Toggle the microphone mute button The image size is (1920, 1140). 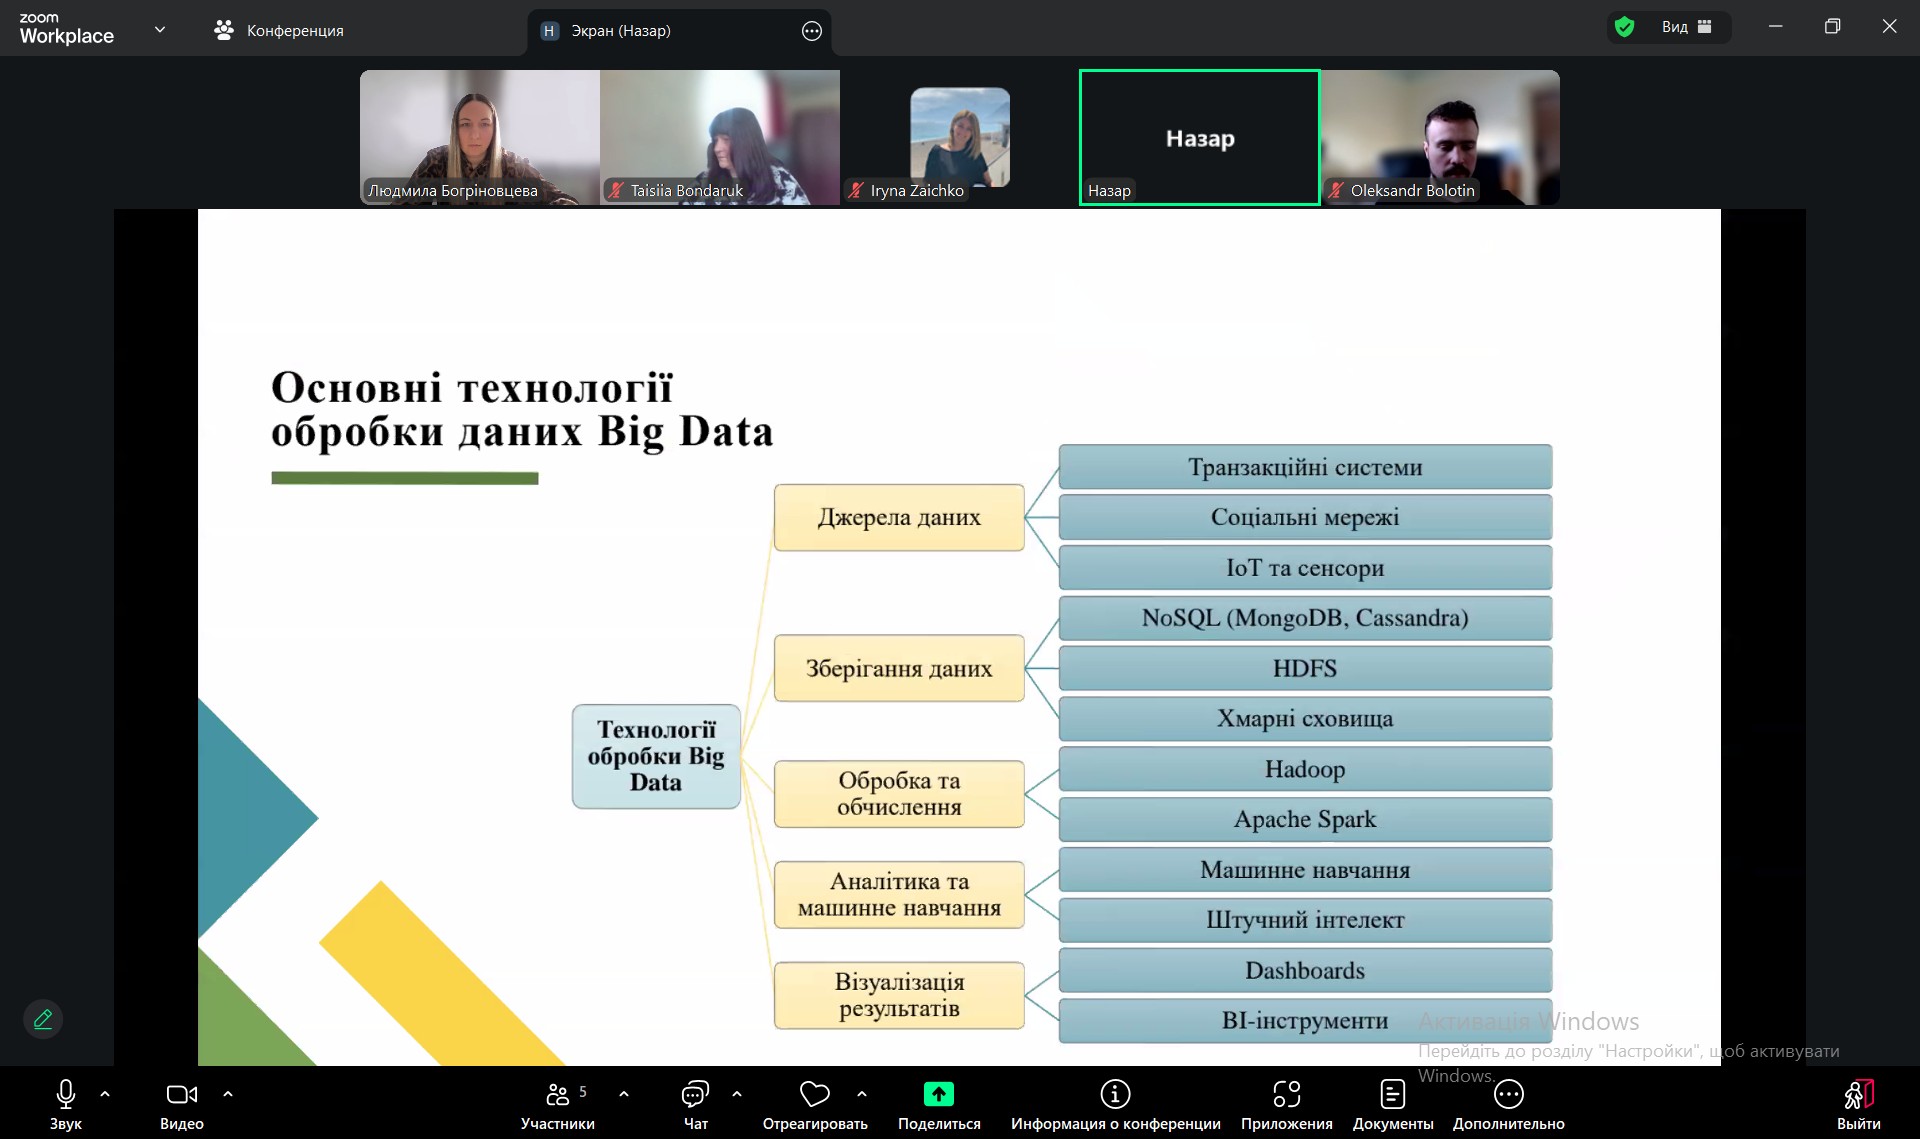coord(66,1095)
